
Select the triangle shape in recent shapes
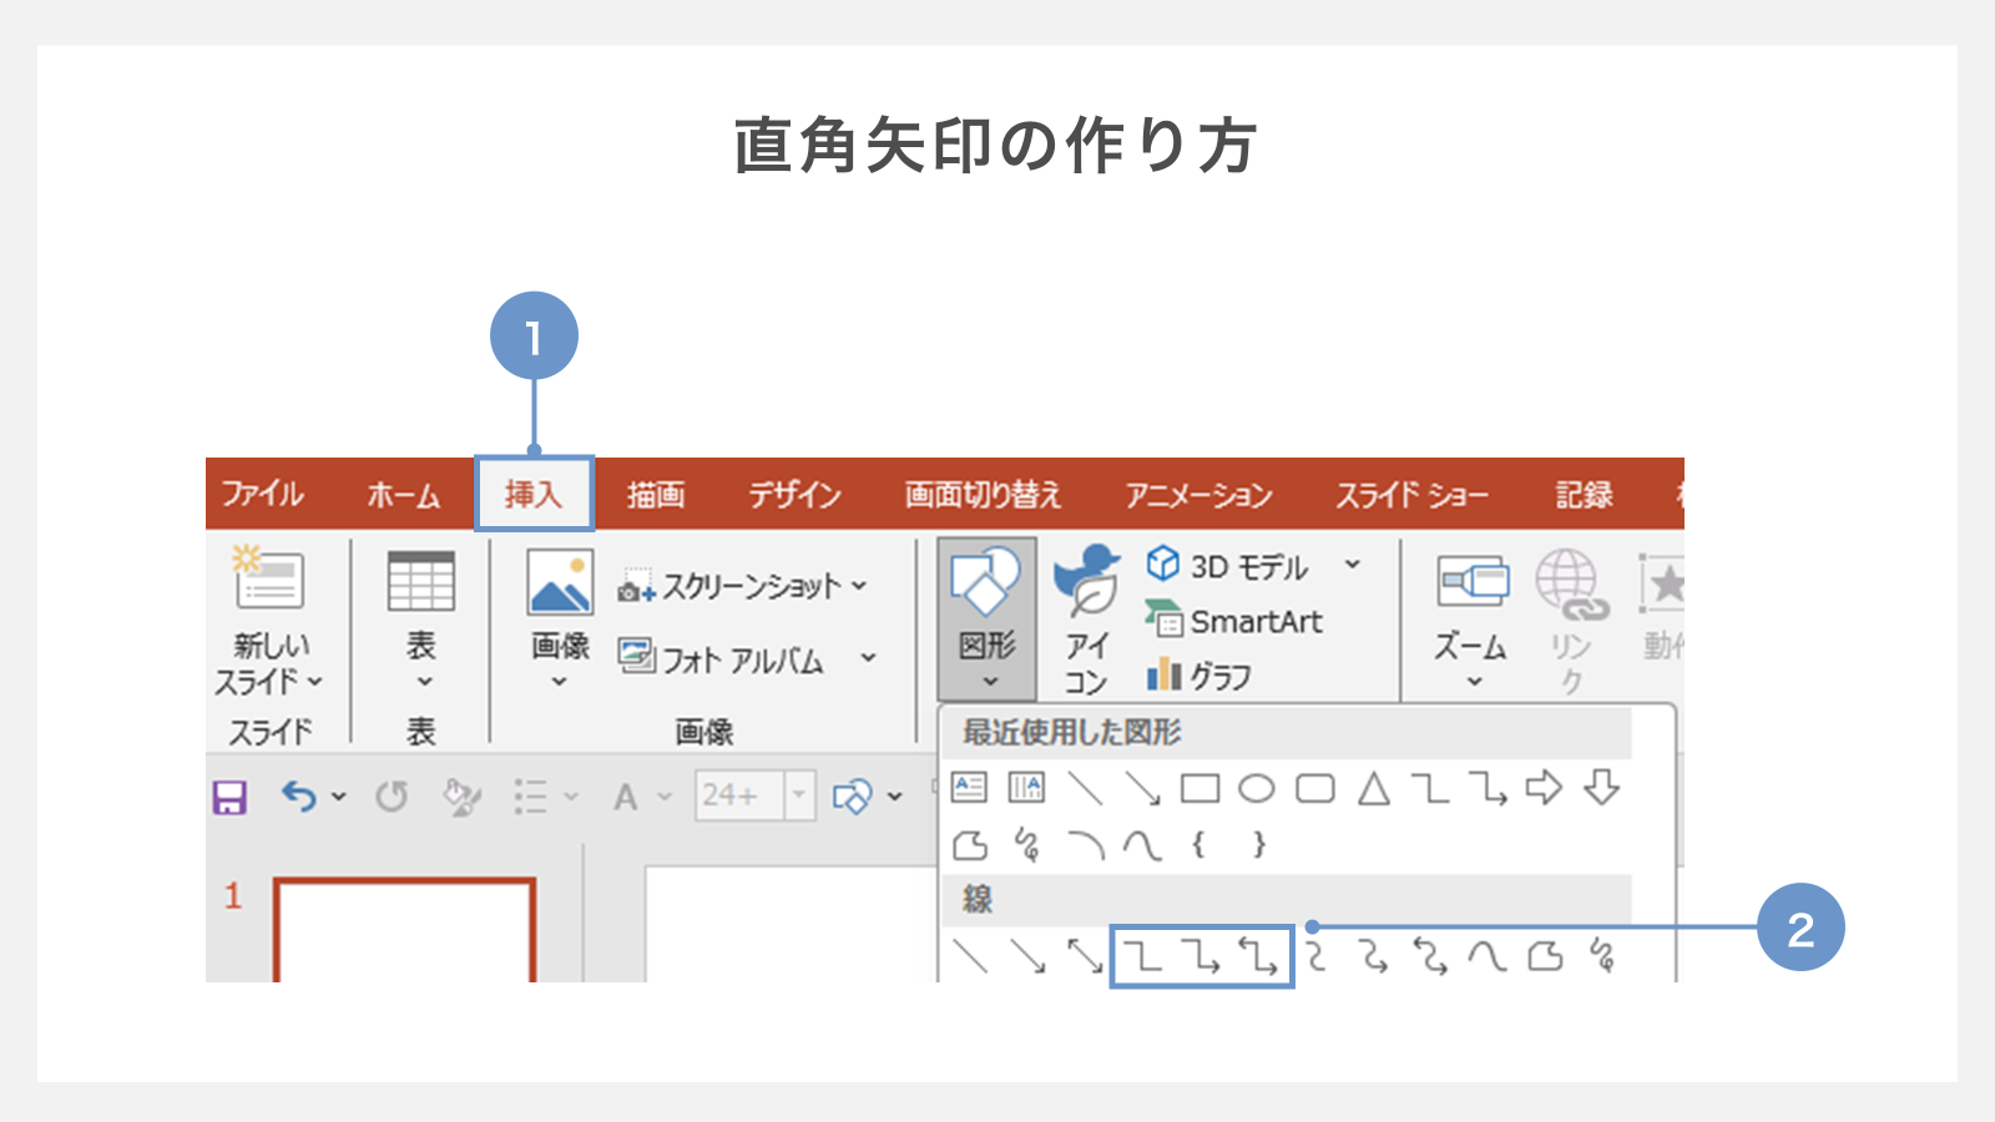click(1374, 789)
